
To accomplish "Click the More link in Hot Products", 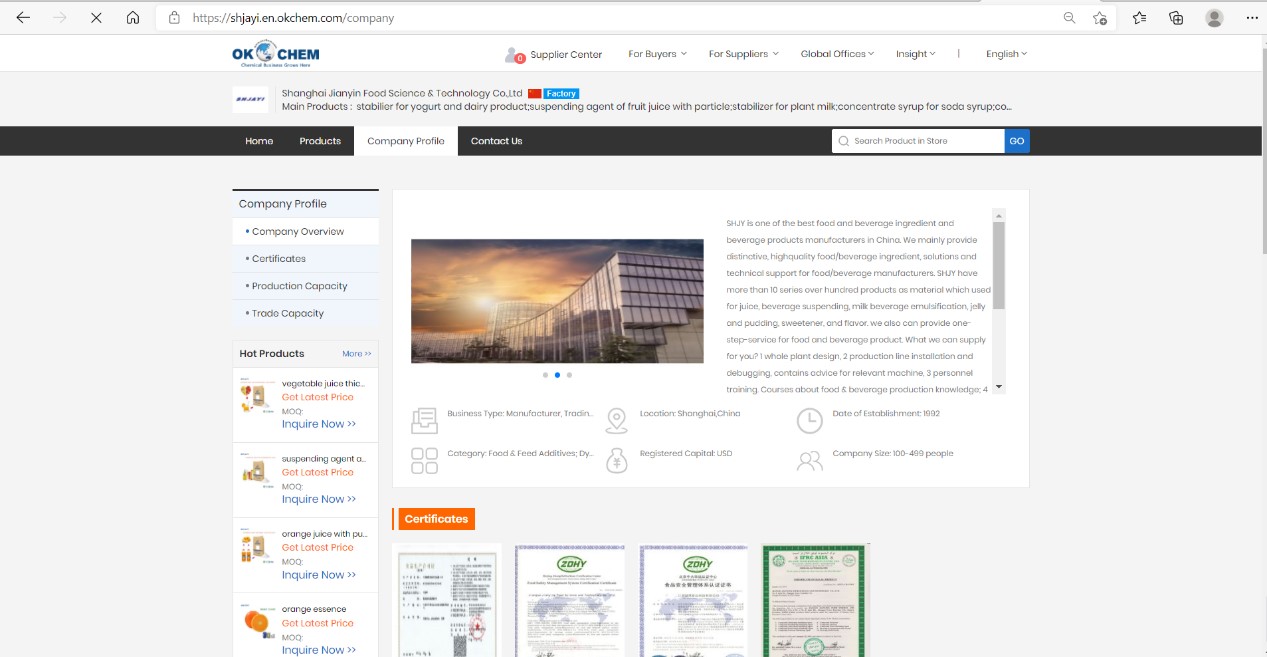I will click(357, 354).
